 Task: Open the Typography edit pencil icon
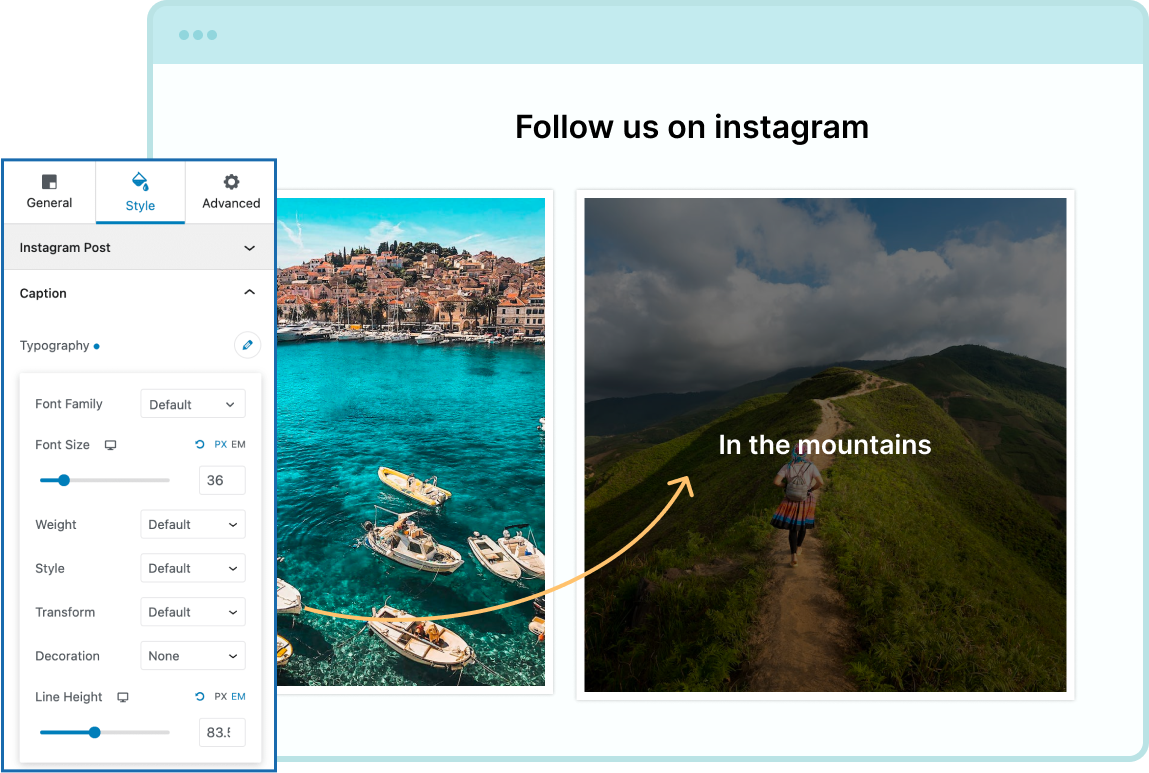(247, 344)
